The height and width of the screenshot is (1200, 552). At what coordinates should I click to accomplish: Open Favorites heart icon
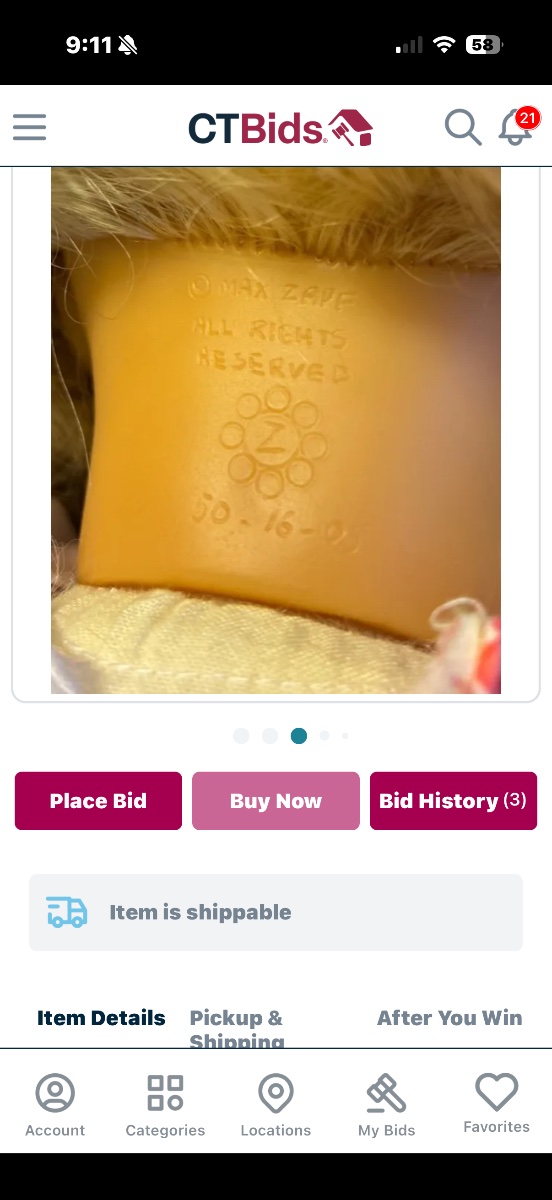click(496, 1103)
